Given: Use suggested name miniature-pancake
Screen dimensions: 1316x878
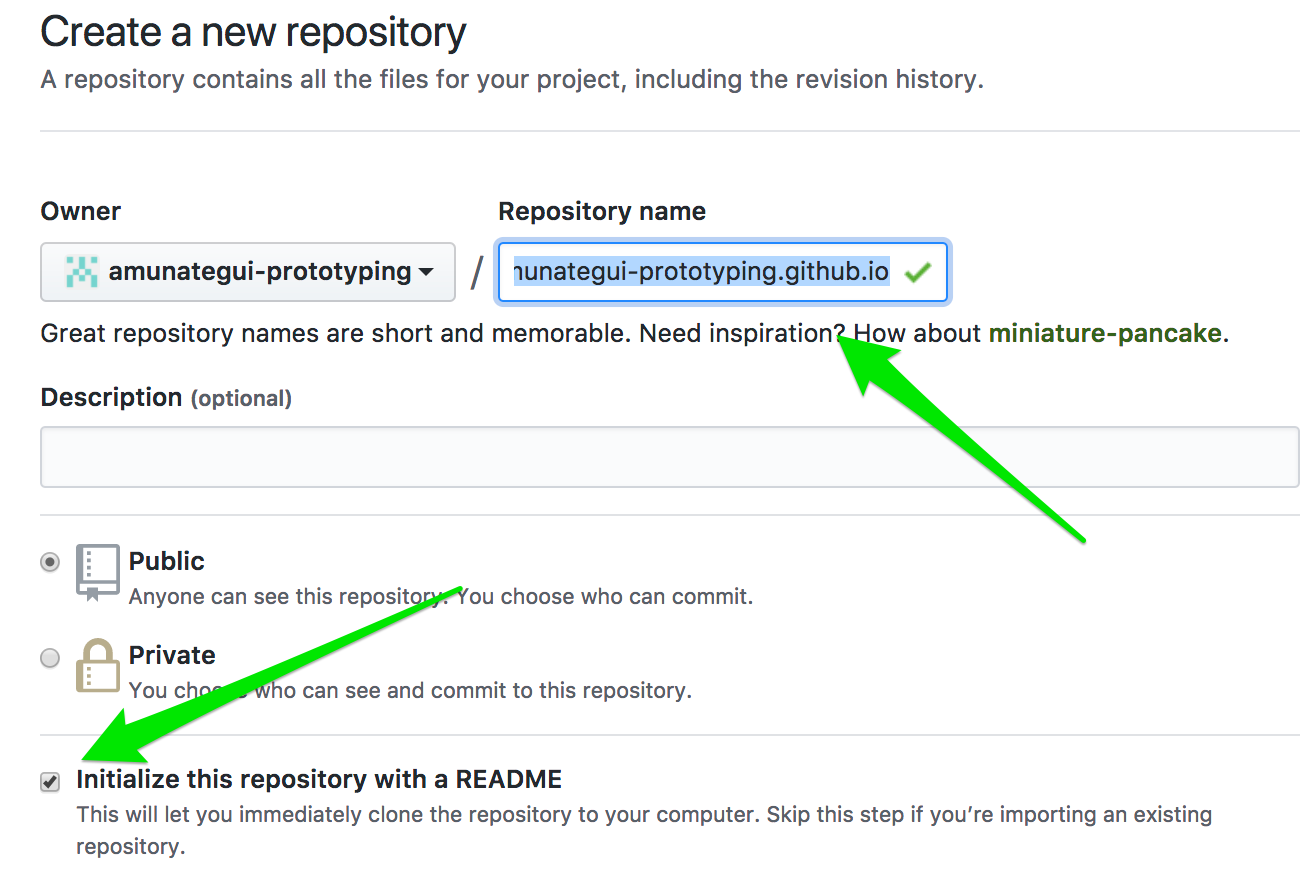Looking at the screenshot, I should click(x=1105, y=333).
